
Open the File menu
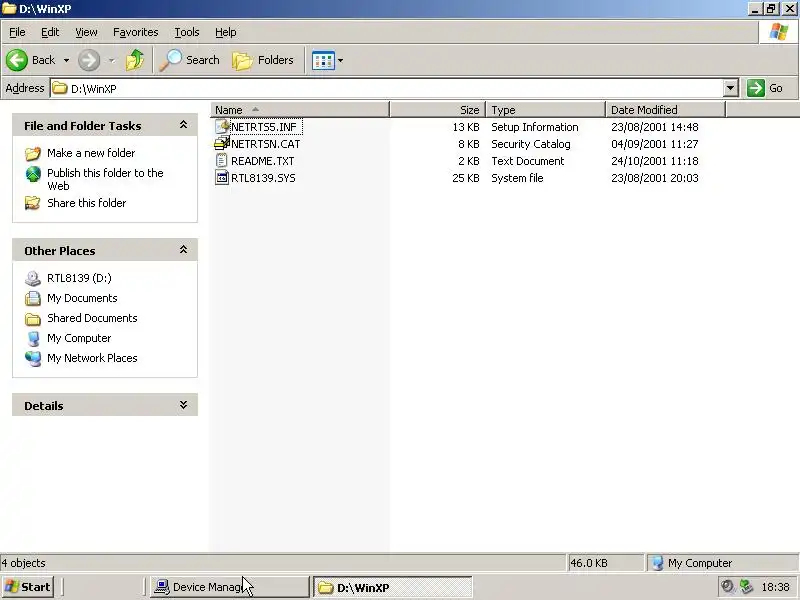click(x=17, y=32)
